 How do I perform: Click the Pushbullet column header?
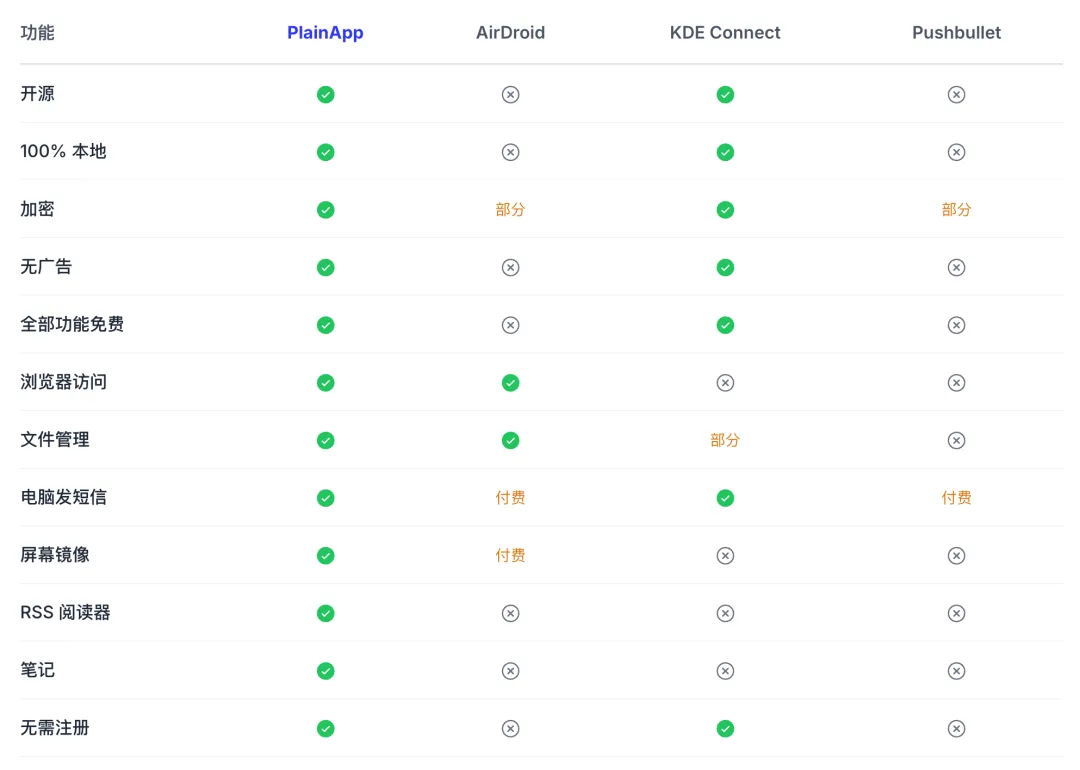[x=956, y=33]
